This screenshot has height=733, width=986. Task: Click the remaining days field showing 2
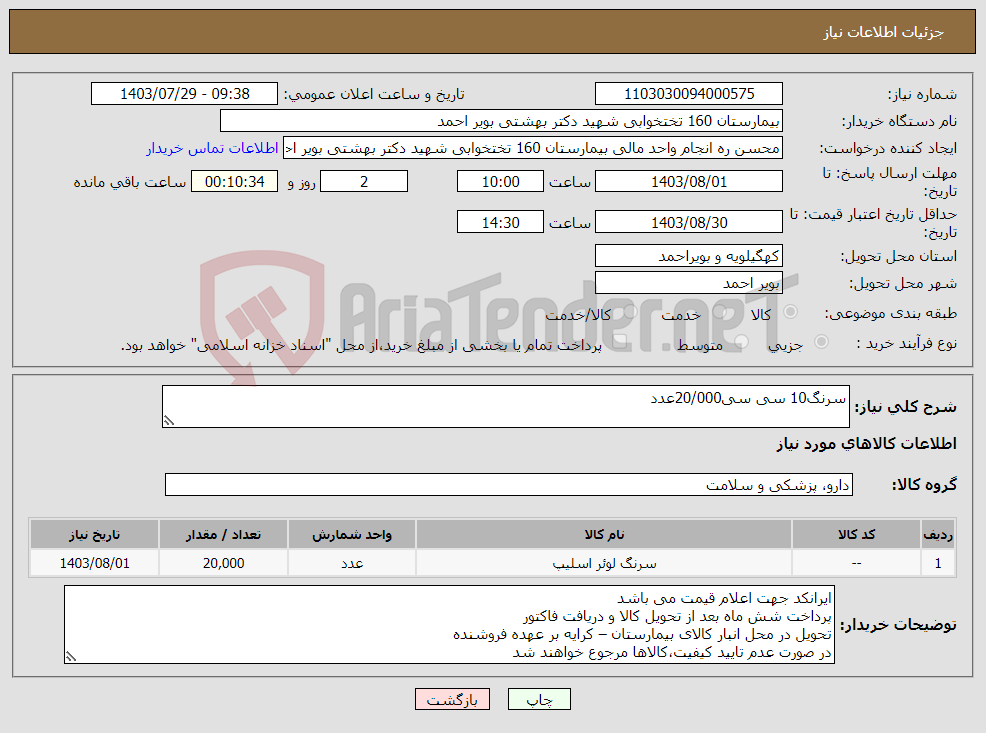(364, 182)
